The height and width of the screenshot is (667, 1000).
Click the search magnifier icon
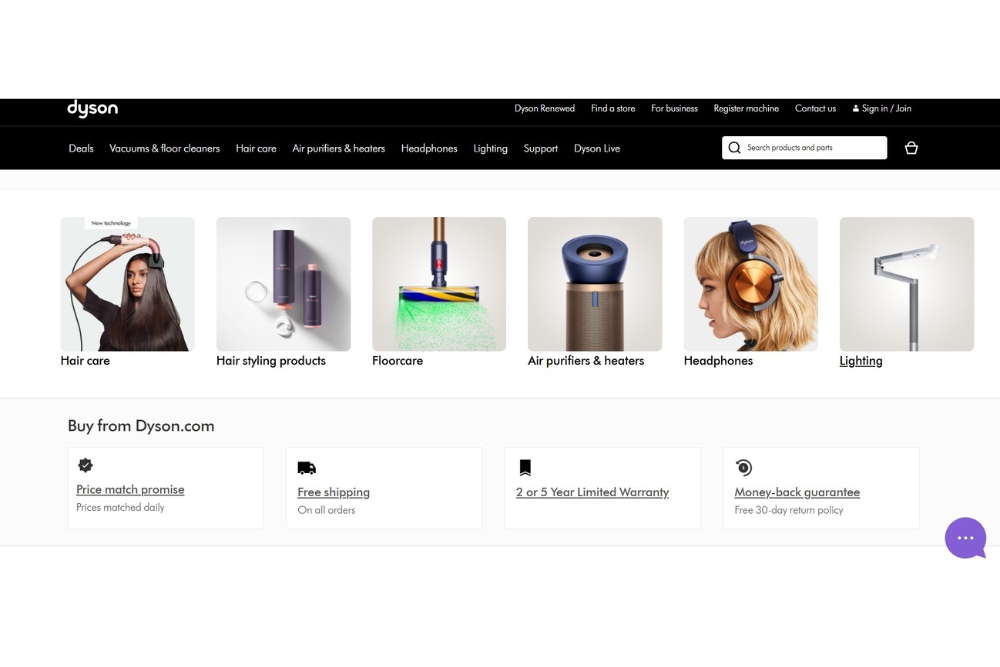tap(734, 148)
